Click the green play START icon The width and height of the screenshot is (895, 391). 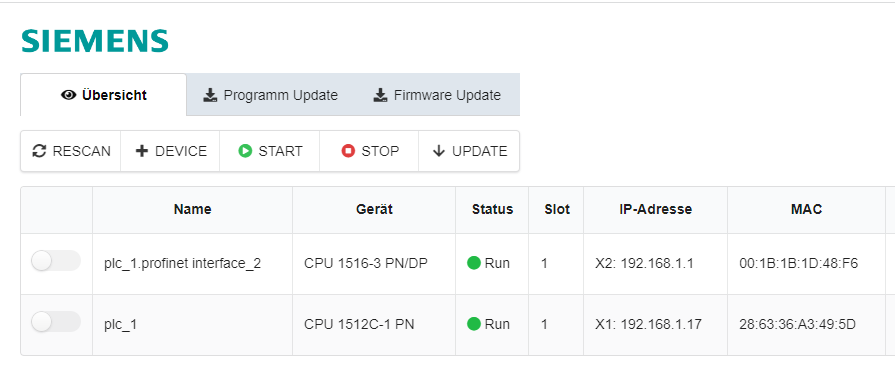pyautogui.click(x=245, y=151)
